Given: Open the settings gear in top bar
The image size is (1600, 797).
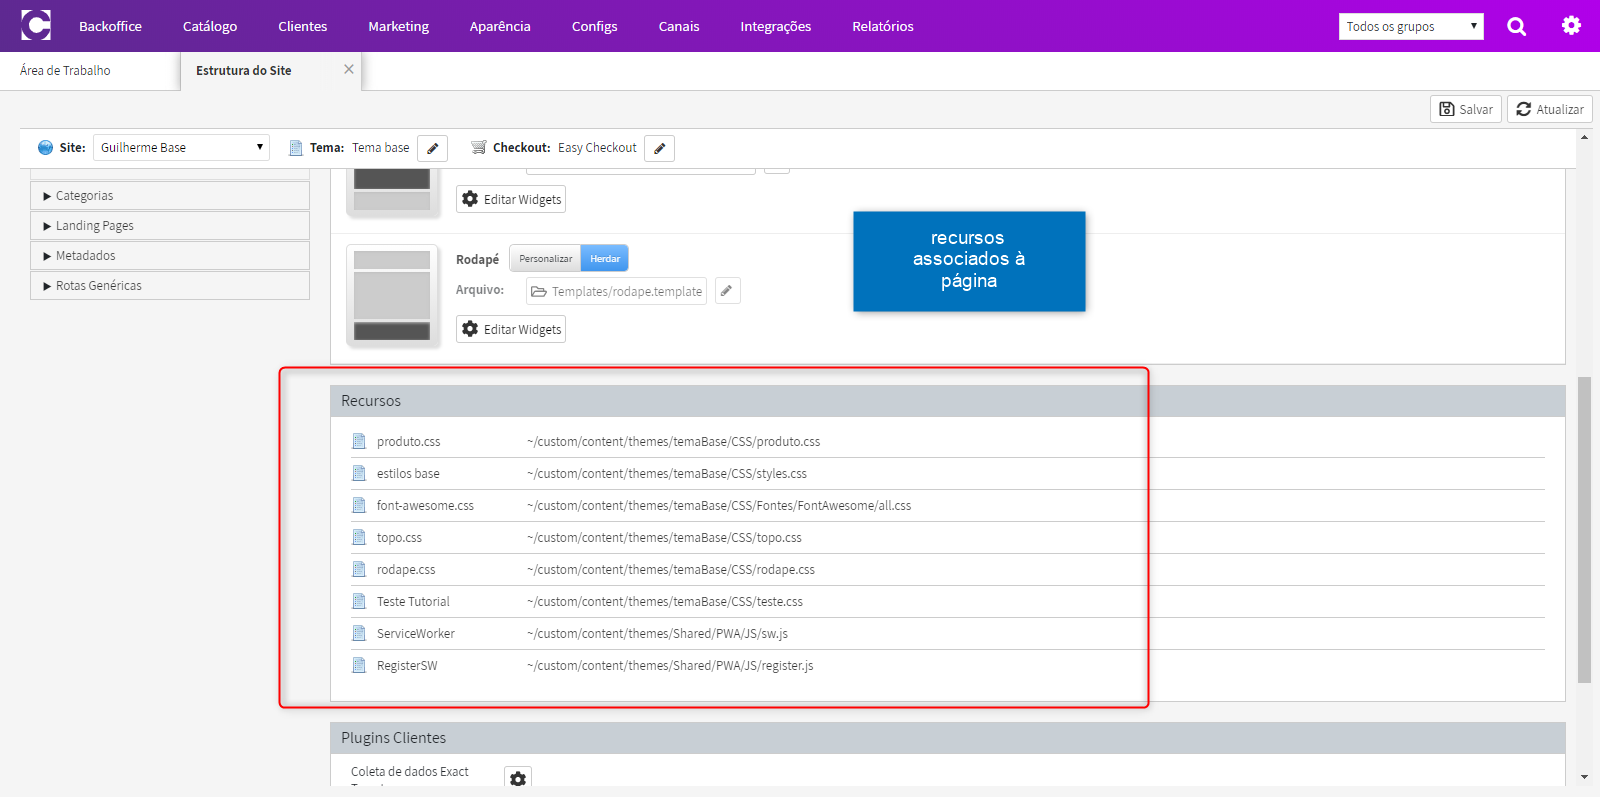Looking at the screenshot, I should pos(1572,26).
